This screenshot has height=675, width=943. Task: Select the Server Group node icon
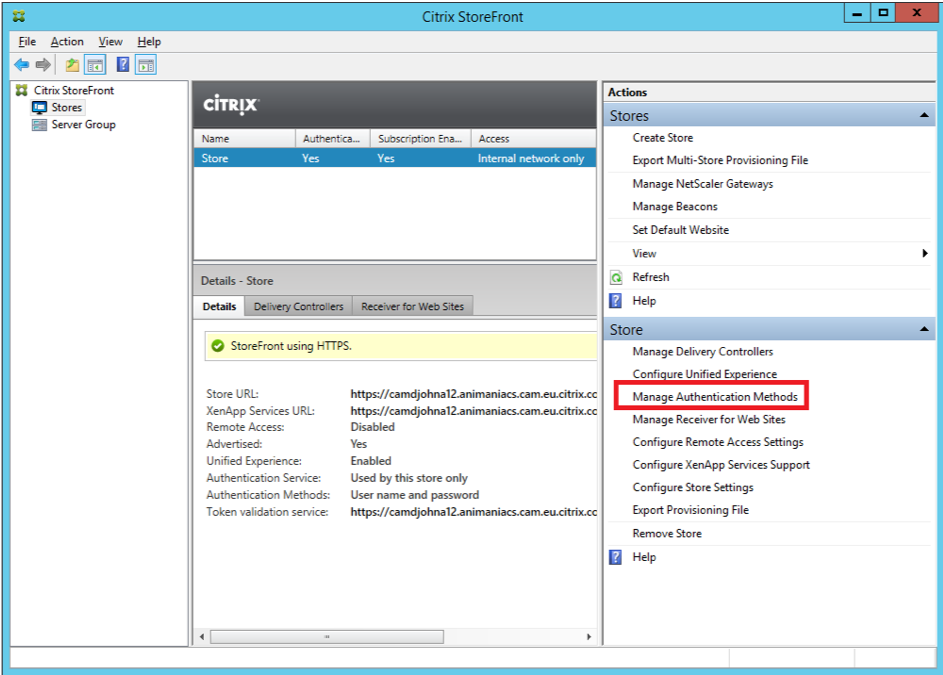pyautogui.click(x=40, y=125)
